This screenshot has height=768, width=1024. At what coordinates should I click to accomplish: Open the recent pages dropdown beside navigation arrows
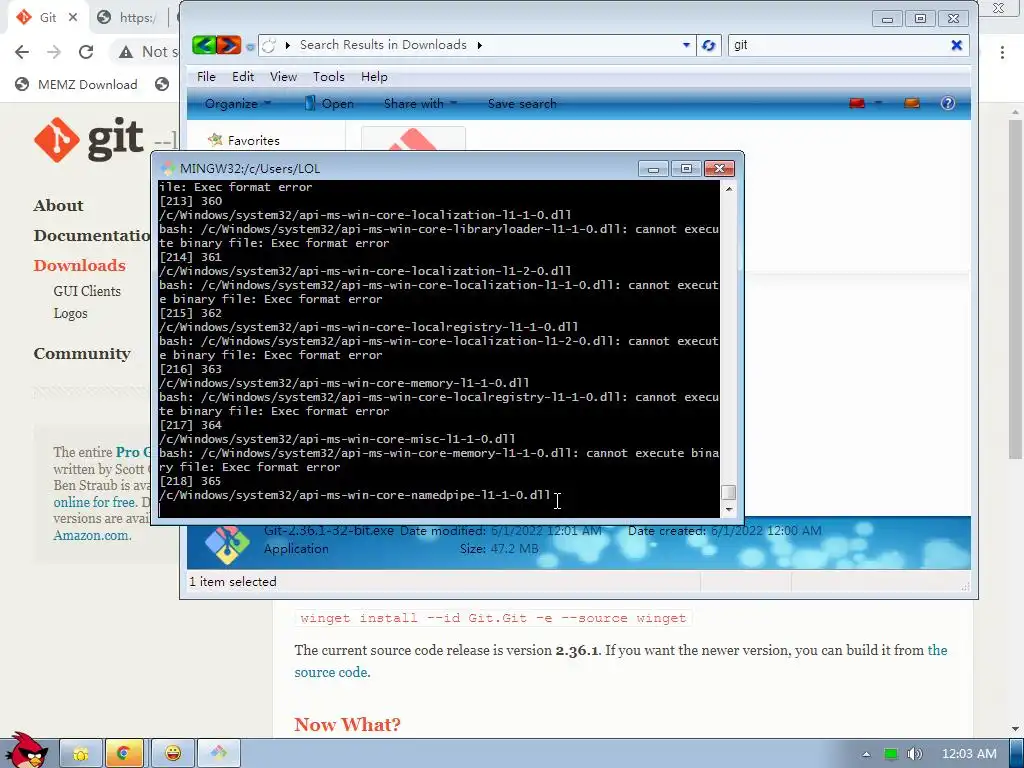[x=249, y=46]
